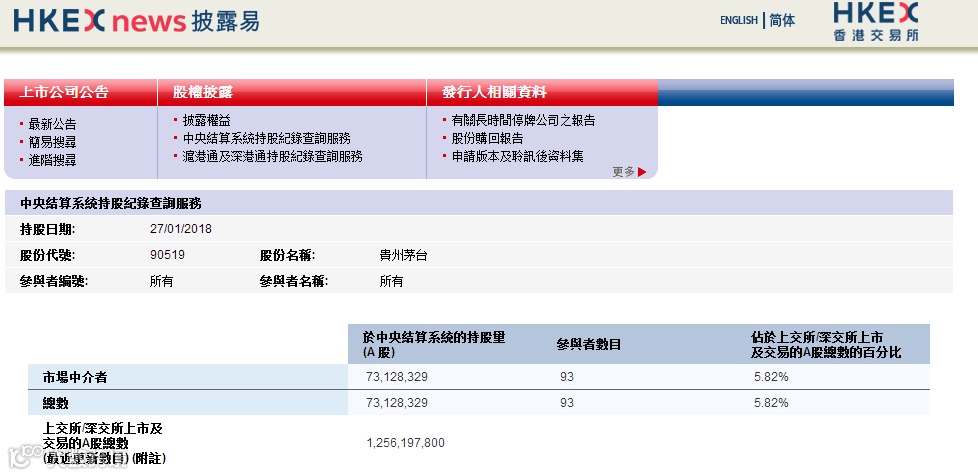Click 參與者數目 column header
The width and height of the screenshot is (978, 476).
589,344
